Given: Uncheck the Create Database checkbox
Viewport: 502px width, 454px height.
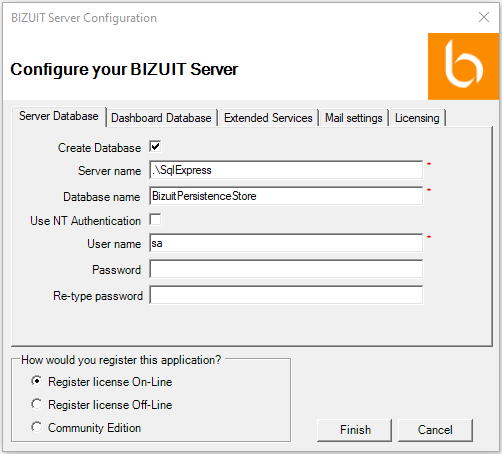Looking at the screenshot, I should point(155,147).
